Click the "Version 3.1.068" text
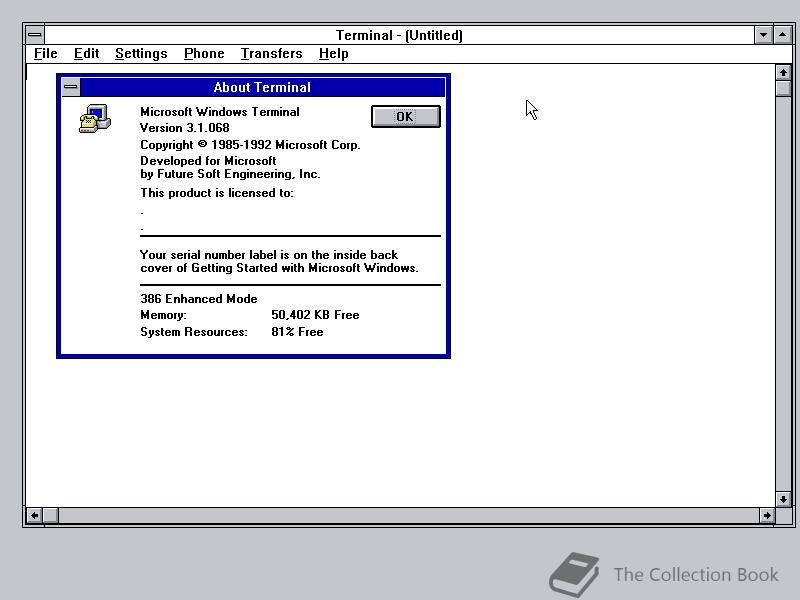The image size is (800, 600). [185, 128]
